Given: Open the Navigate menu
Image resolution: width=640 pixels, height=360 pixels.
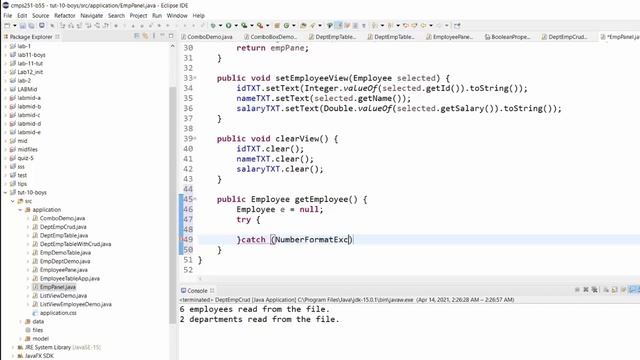Looking at the screenshot, I should pyautogui.click(x=91, y=16).
